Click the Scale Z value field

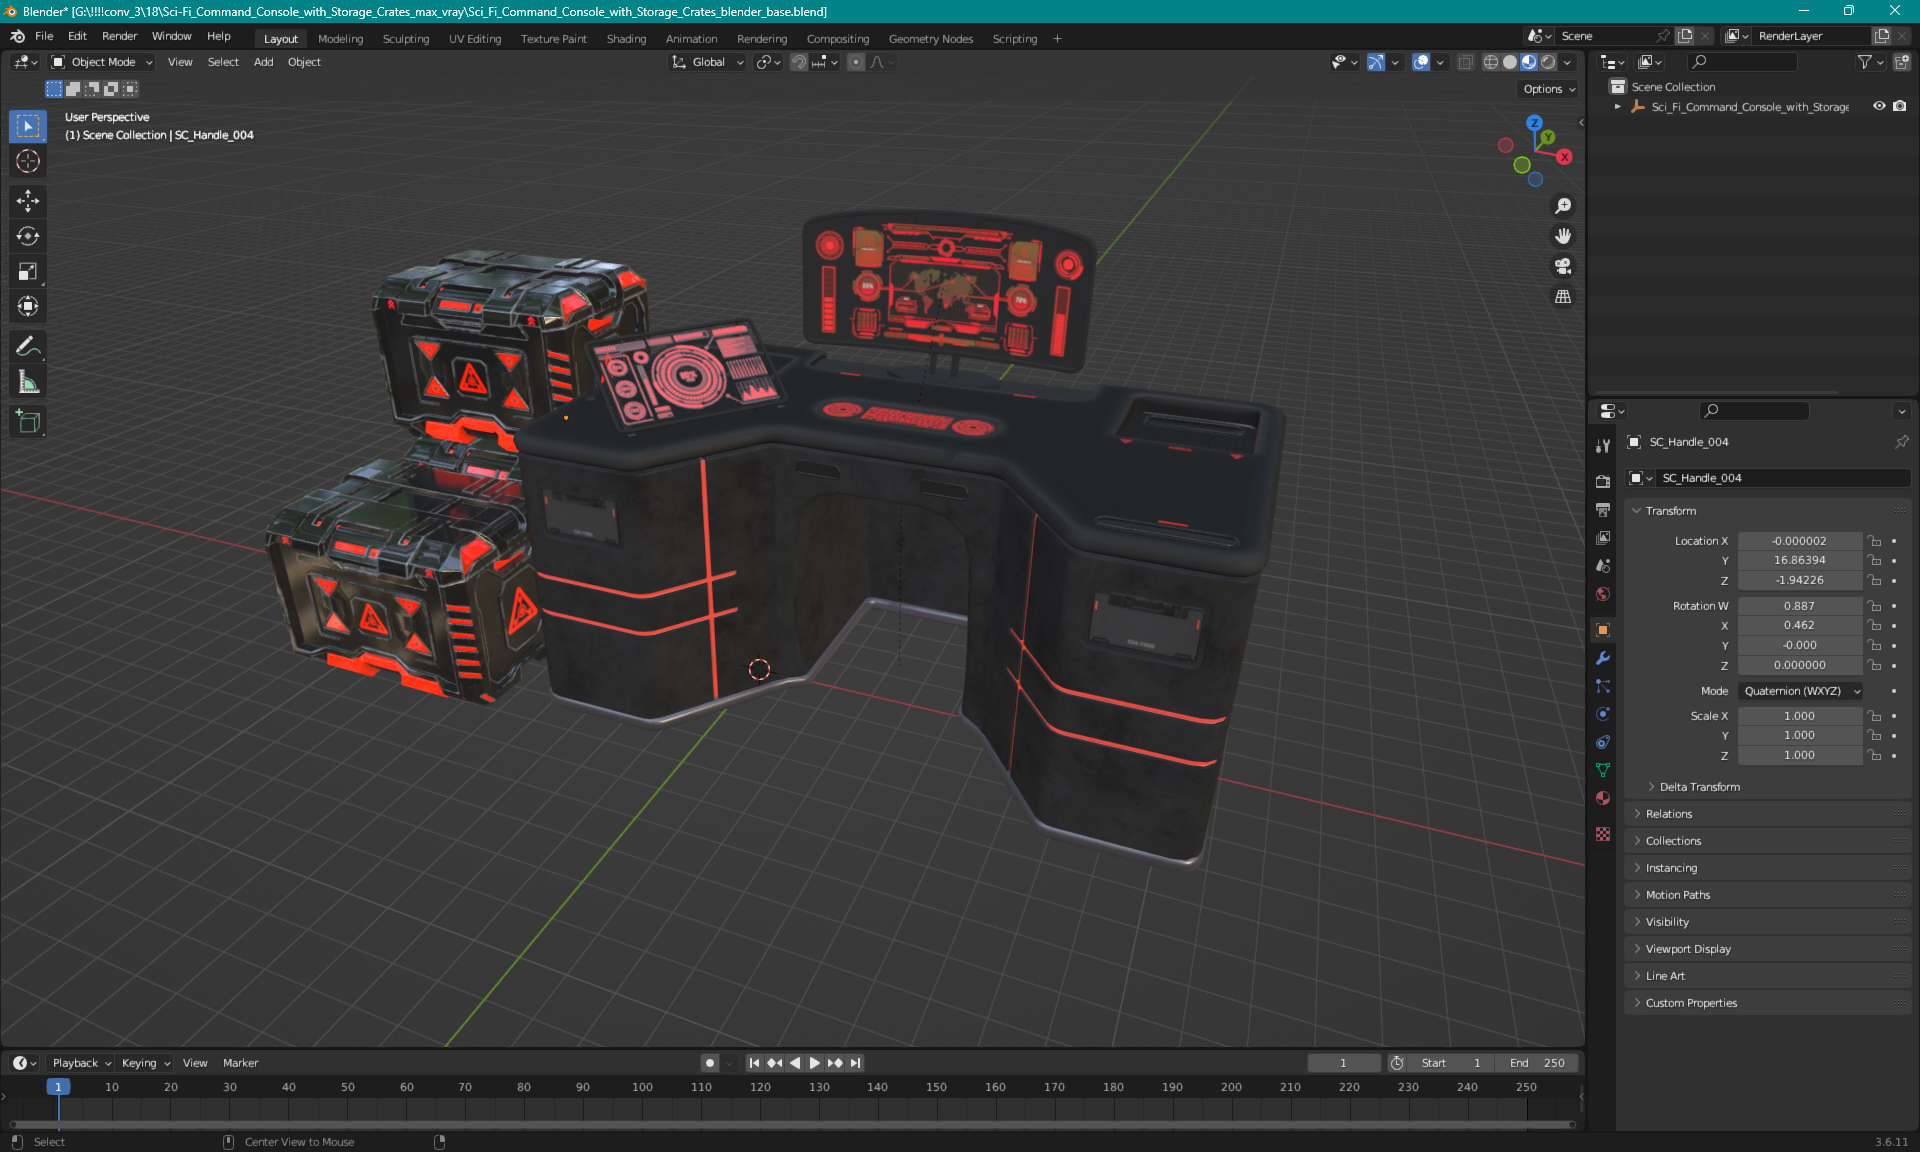click(x=1799, y=755)
